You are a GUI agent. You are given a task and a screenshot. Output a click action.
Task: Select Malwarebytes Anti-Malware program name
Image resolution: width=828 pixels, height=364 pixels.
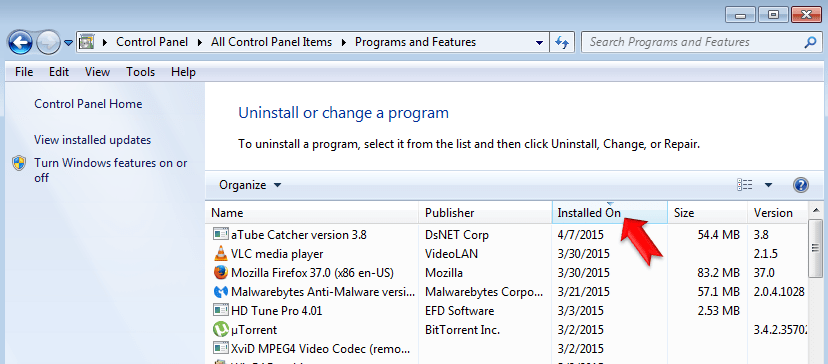323,292
